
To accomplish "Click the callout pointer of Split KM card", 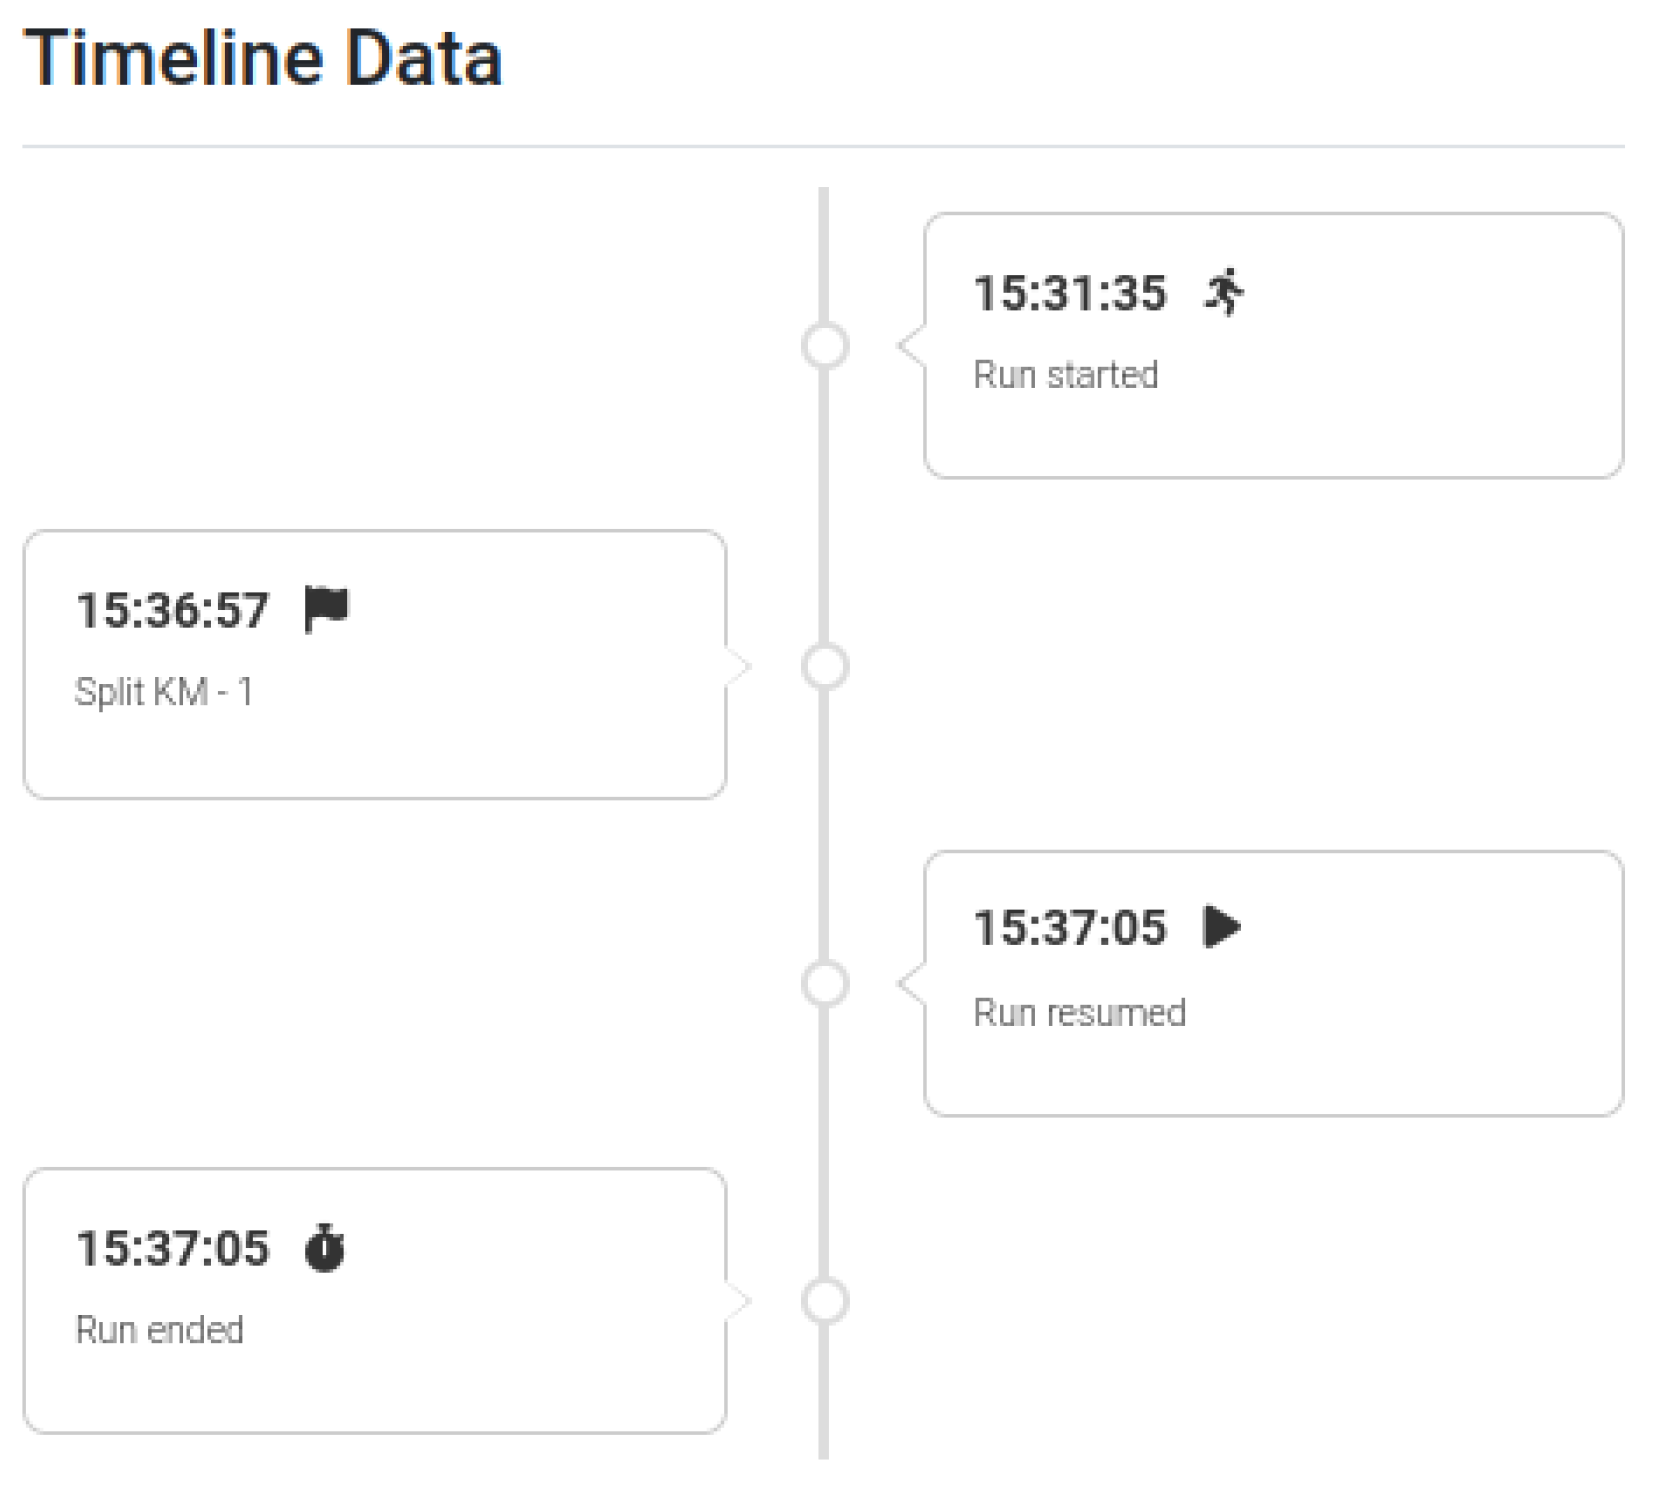I will (x=737, y=666).
